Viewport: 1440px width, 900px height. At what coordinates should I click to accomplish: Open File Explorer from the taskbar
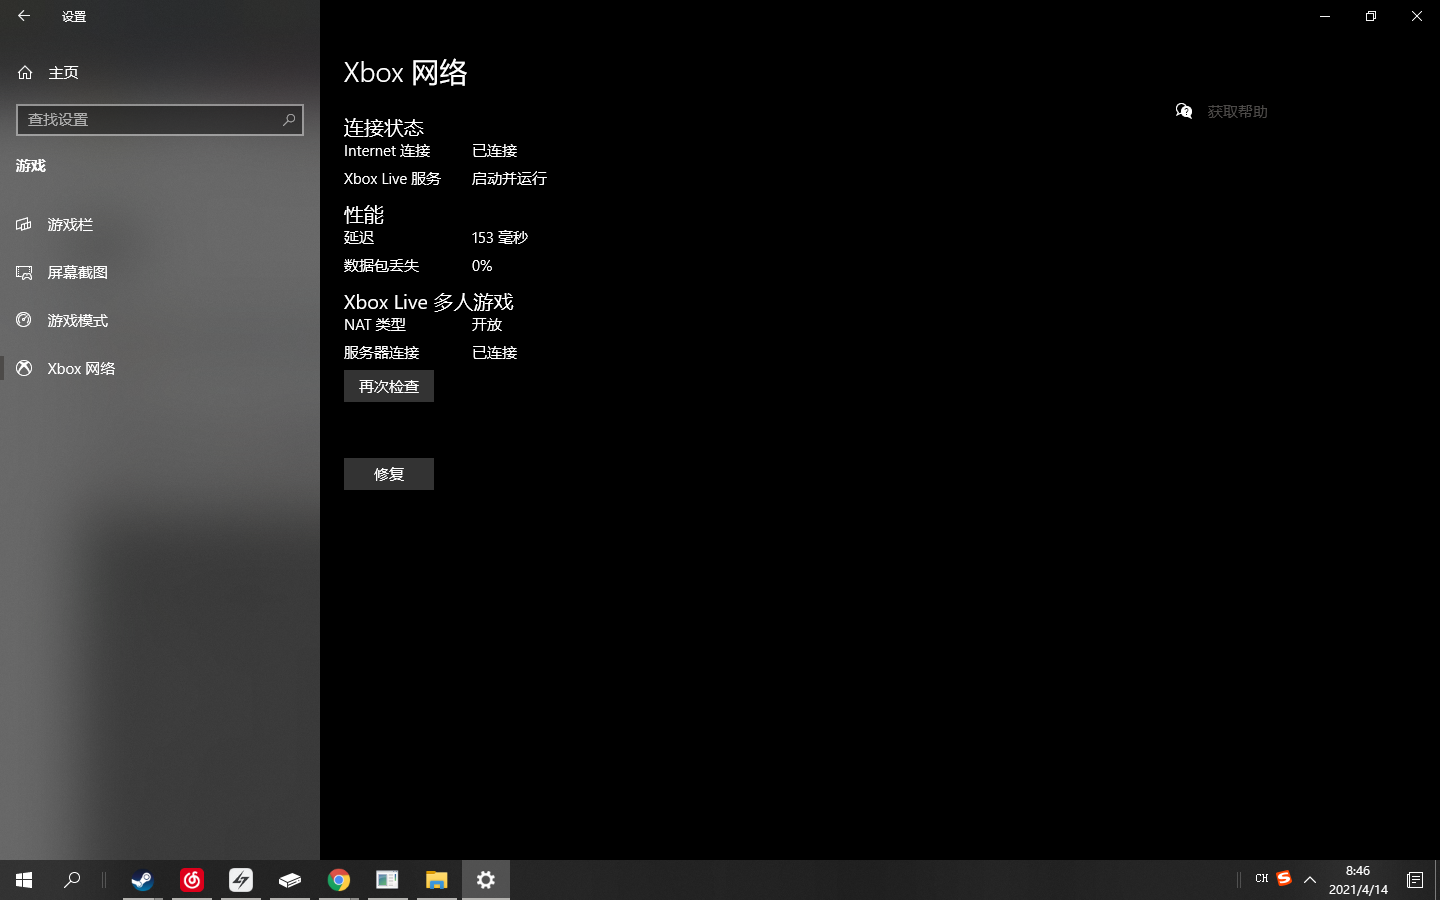point(436,880)
